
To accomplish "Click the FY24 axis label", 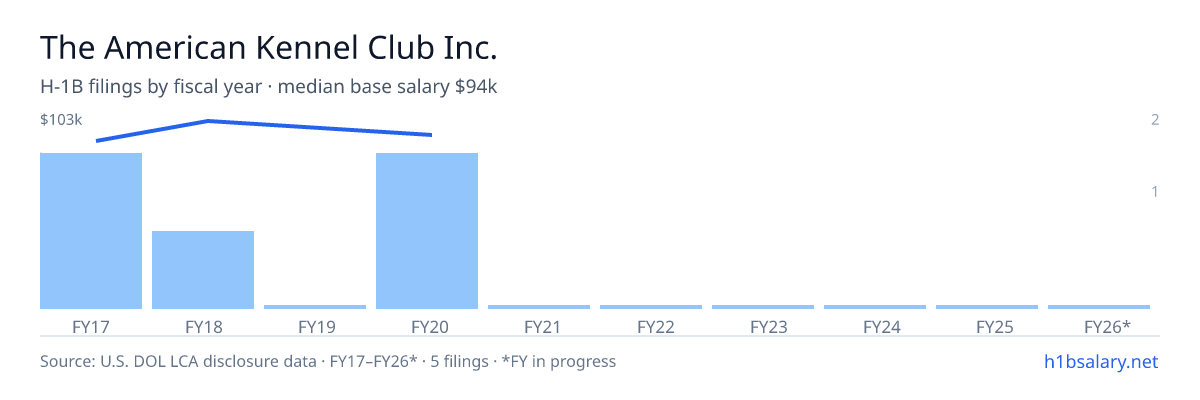I will [x=875, y=326].
